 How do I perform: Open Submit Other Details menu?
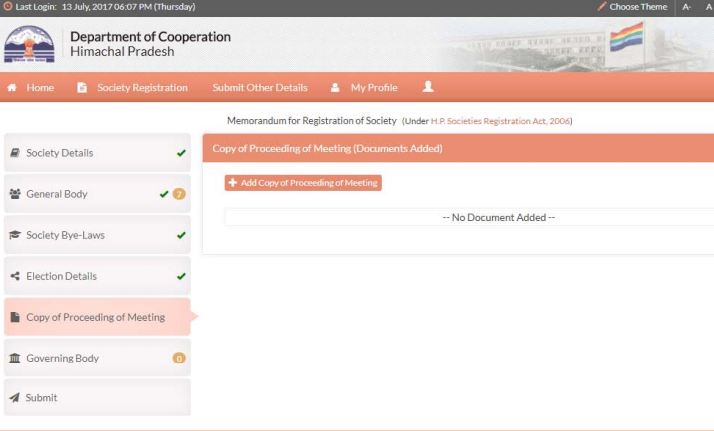[x=260, y=87]
